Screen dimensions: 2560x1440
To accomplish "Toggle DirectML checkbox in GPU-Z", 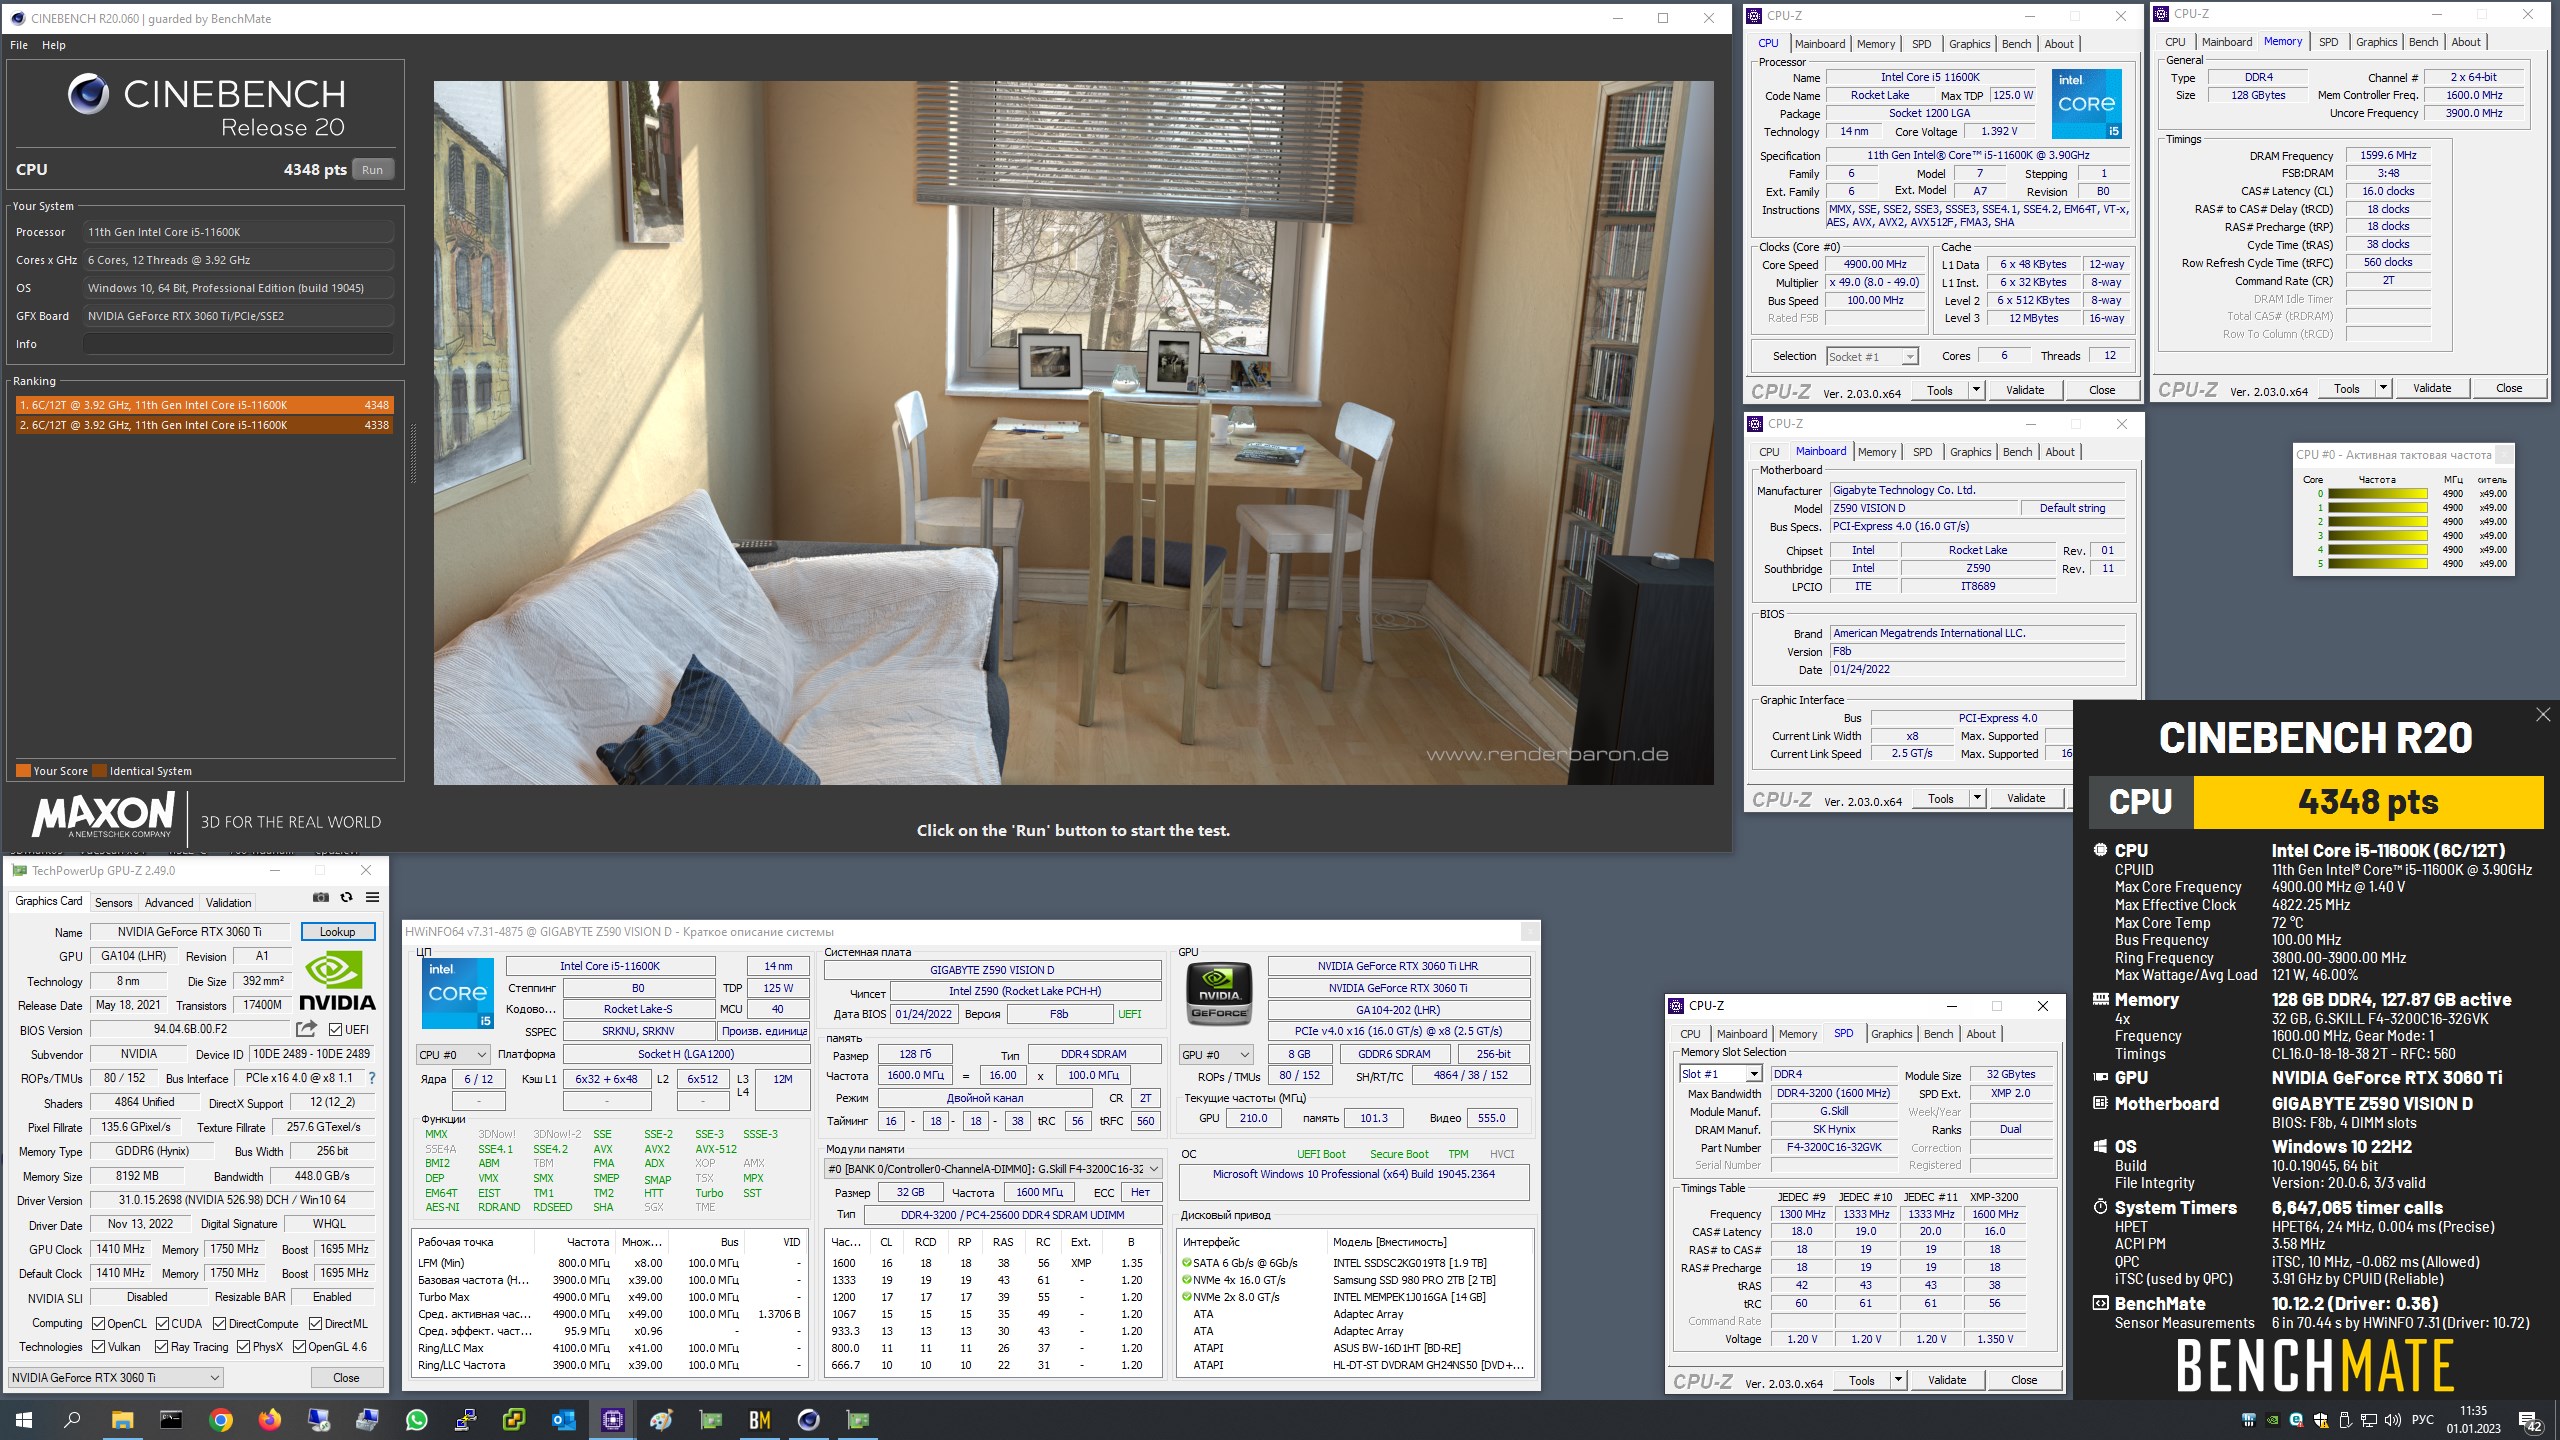I will click(x=315, y=1323).
